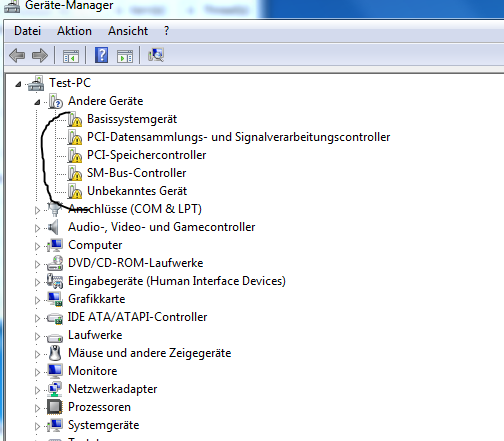
Task: Select the PCI-Speichercontroller entry
Action: point(146,155)
